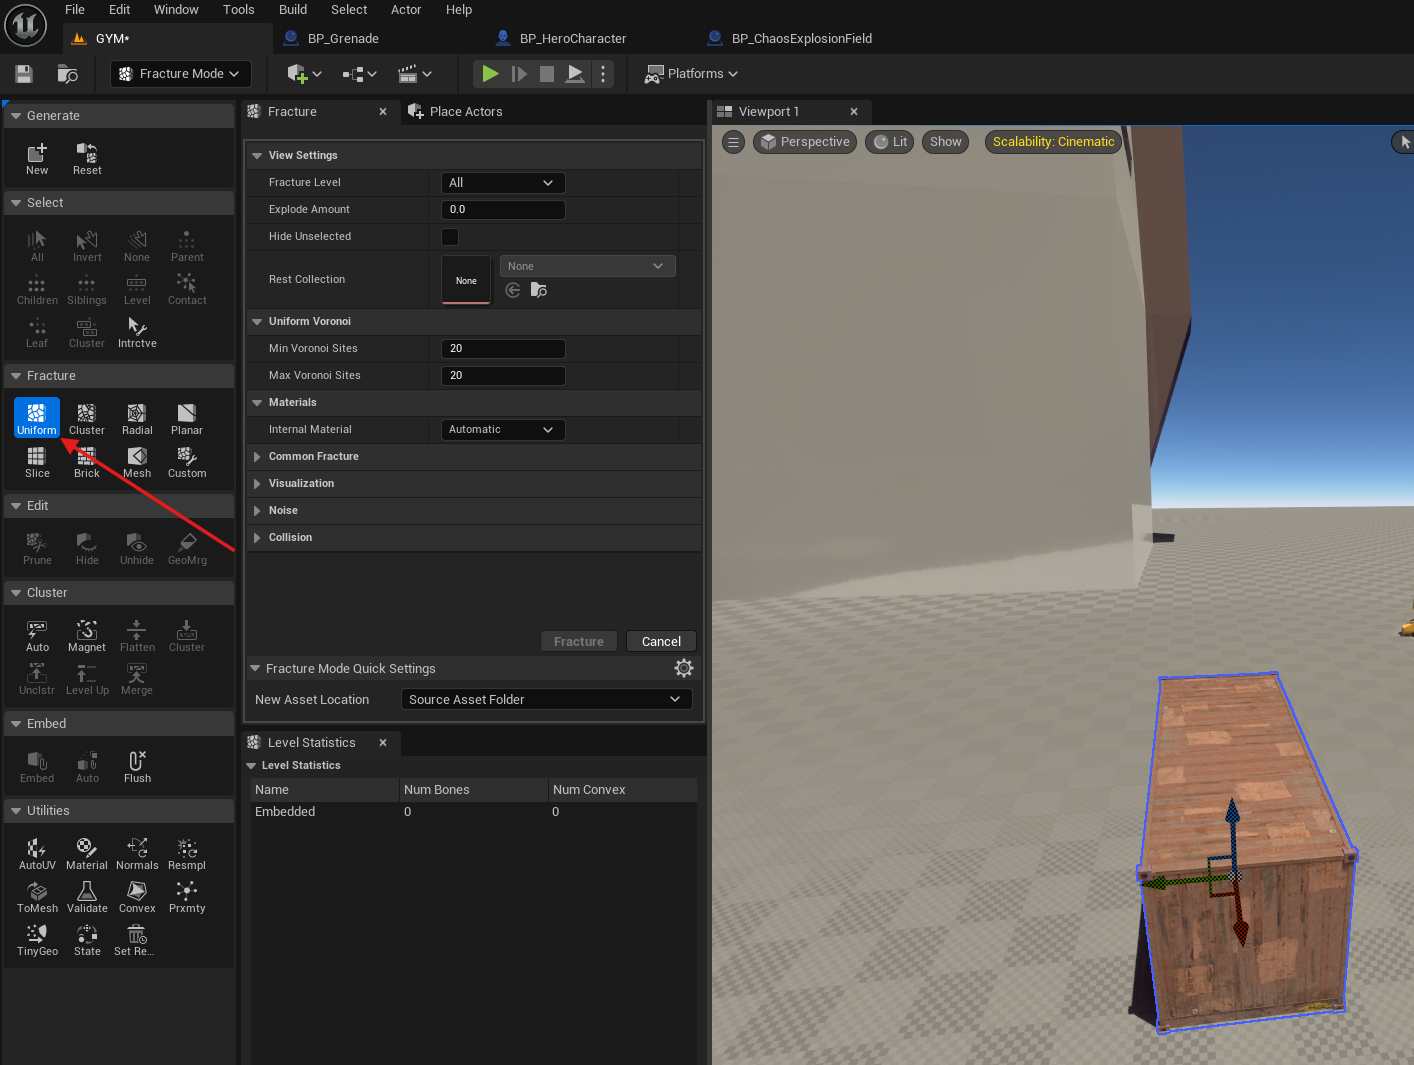
Task: Switch to the Place Actors tab
Action: click(x=466, y=112)
